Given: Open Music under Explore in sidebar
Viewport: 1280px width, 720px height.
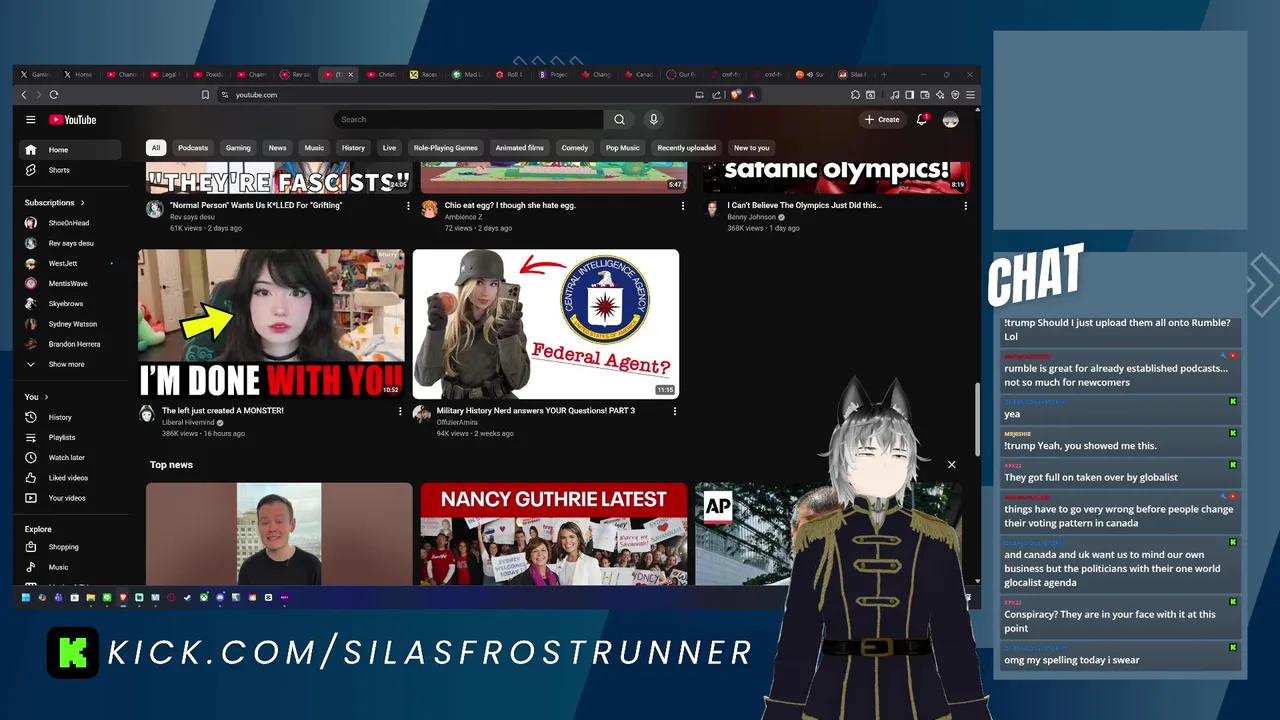Looking at the screenshot, I should (70, 567).
